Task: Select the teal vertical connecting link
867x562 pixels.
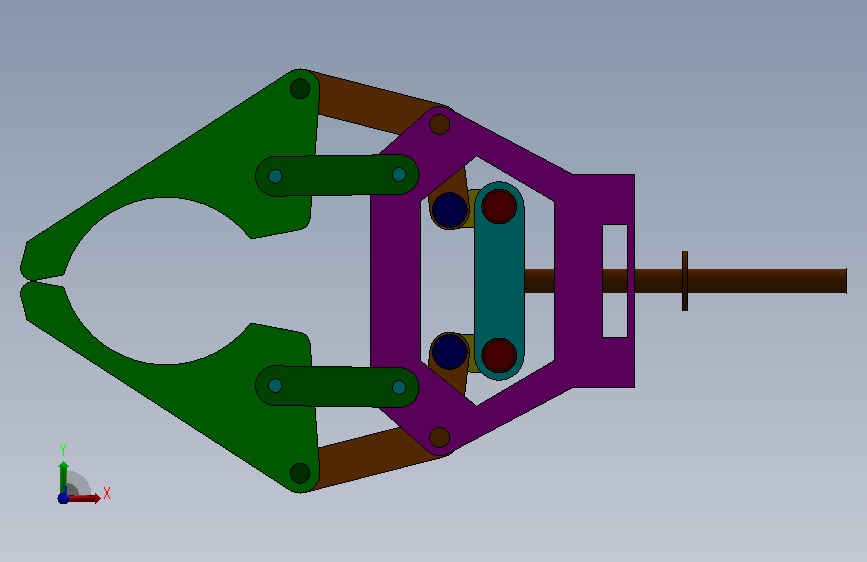Action: (x=499, y=281)
